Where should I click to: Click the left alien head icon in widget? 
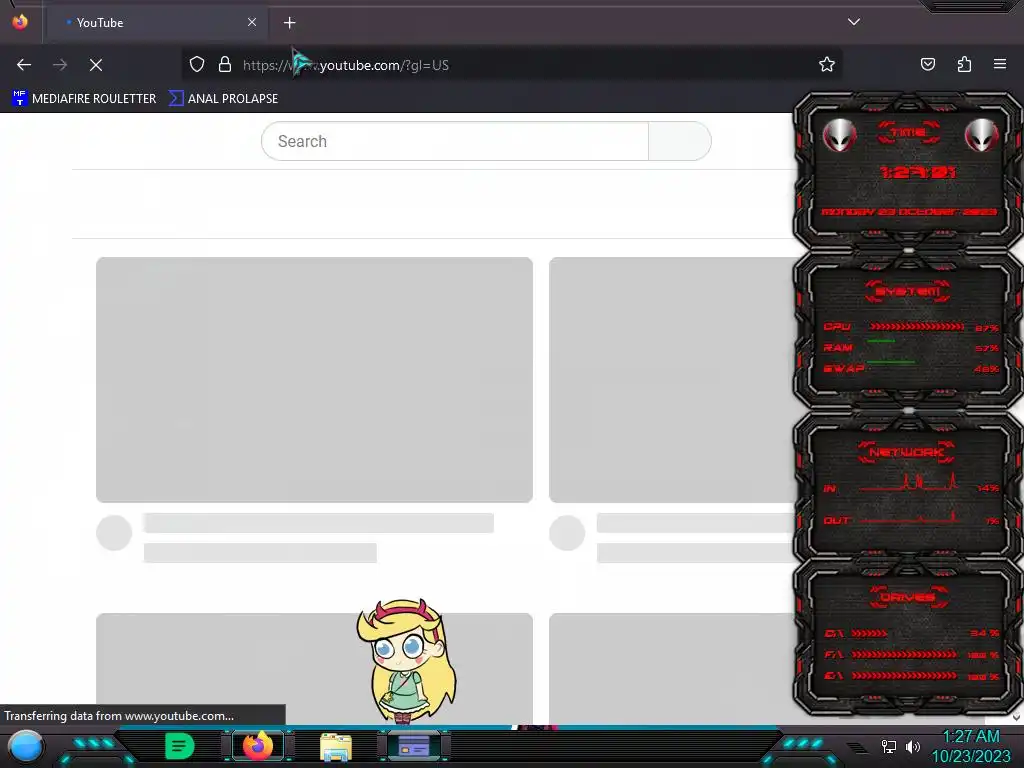[839, 136]
